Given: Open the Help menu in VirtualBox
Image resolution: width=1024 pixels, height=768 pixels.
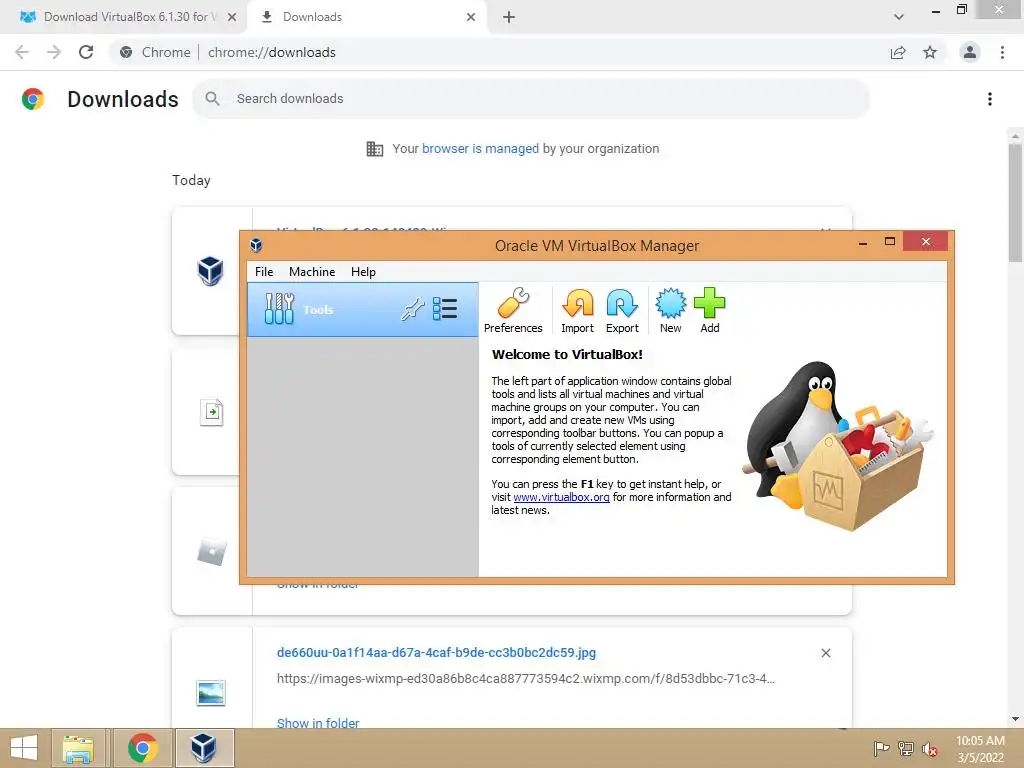Looking at the screenshot, I should coord(363,272).
